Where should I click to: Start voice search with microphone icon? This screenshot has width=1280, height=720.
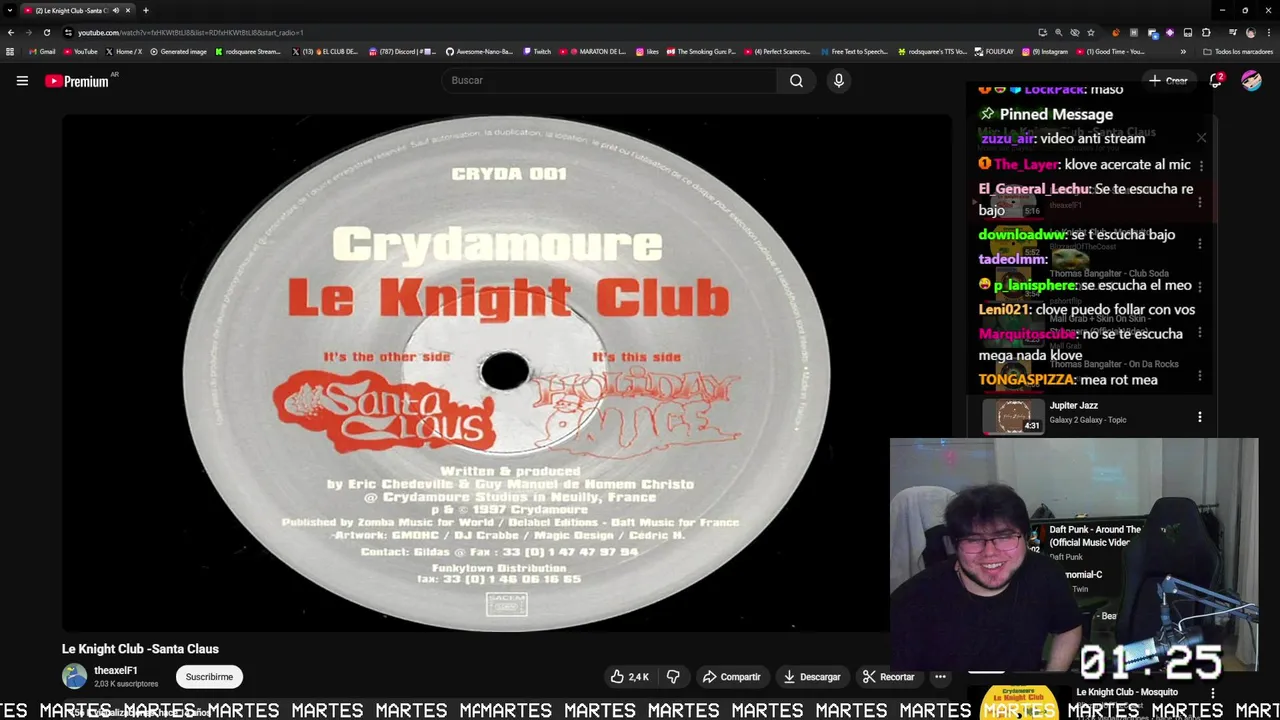pyautogui.click(x=839, y=80)
